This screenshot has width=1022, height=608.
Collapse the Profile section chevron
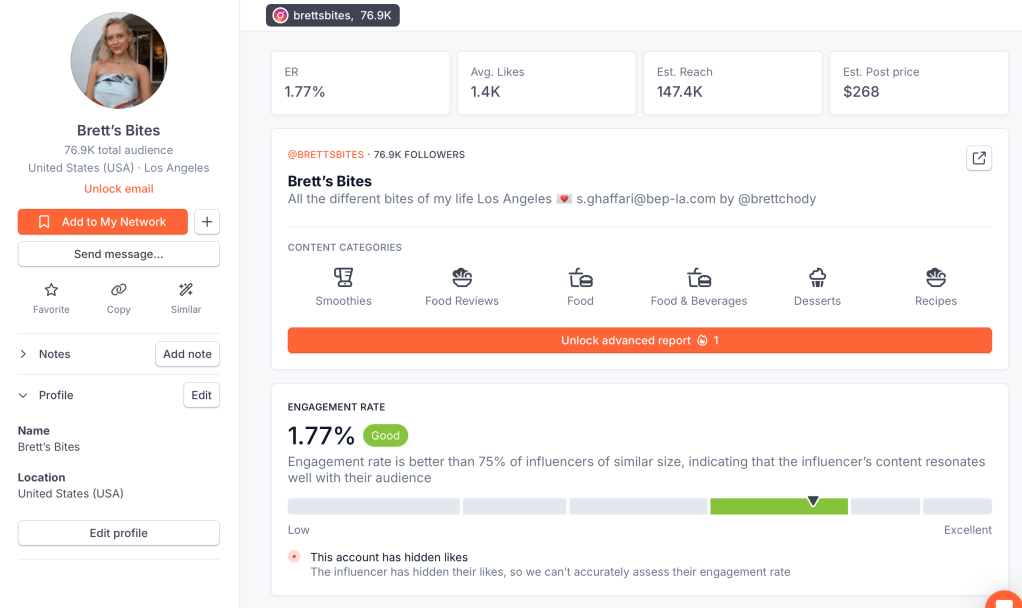23,395
